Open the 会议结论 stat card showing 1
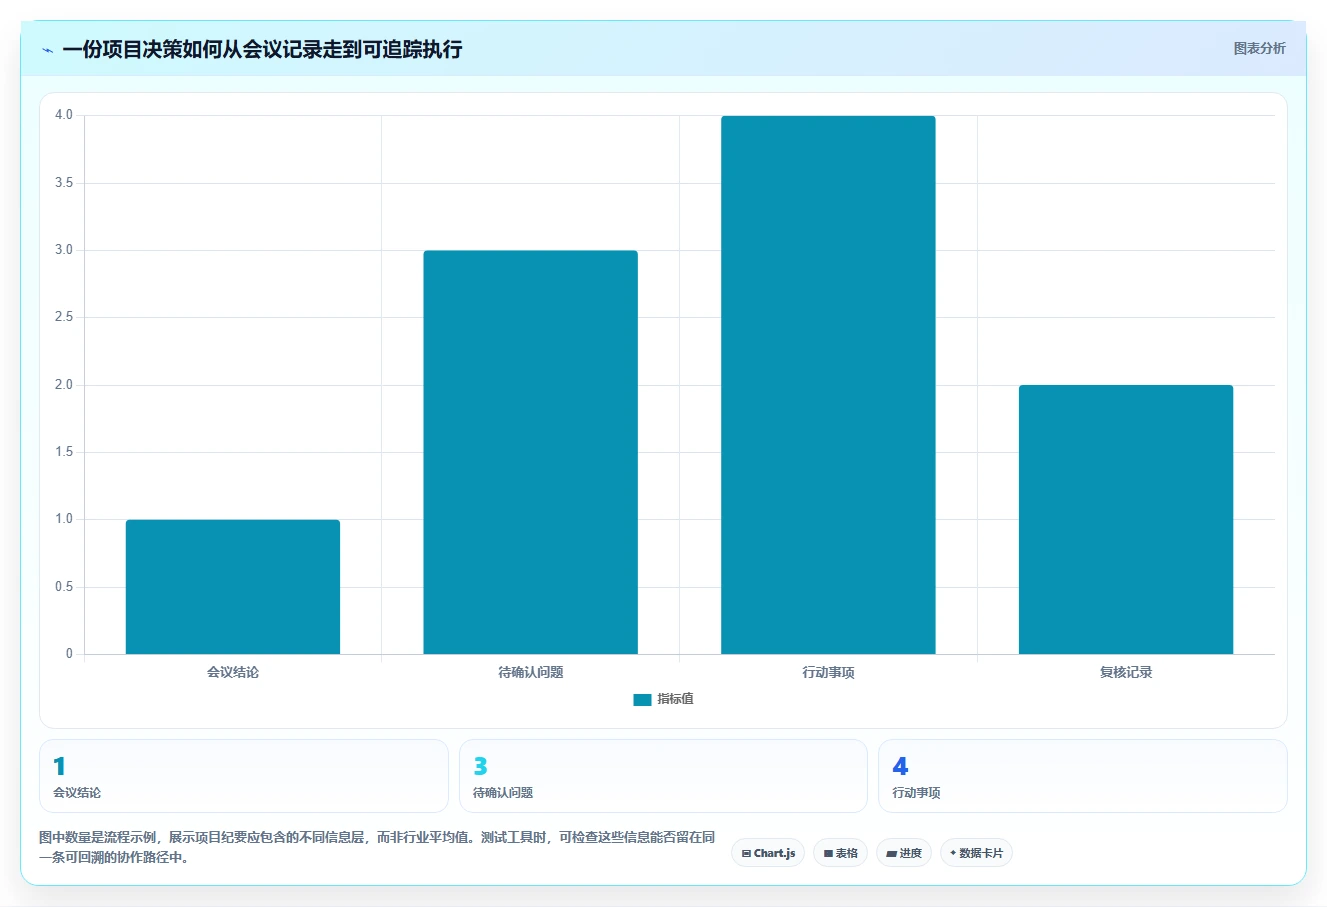 tap(244, 776)
